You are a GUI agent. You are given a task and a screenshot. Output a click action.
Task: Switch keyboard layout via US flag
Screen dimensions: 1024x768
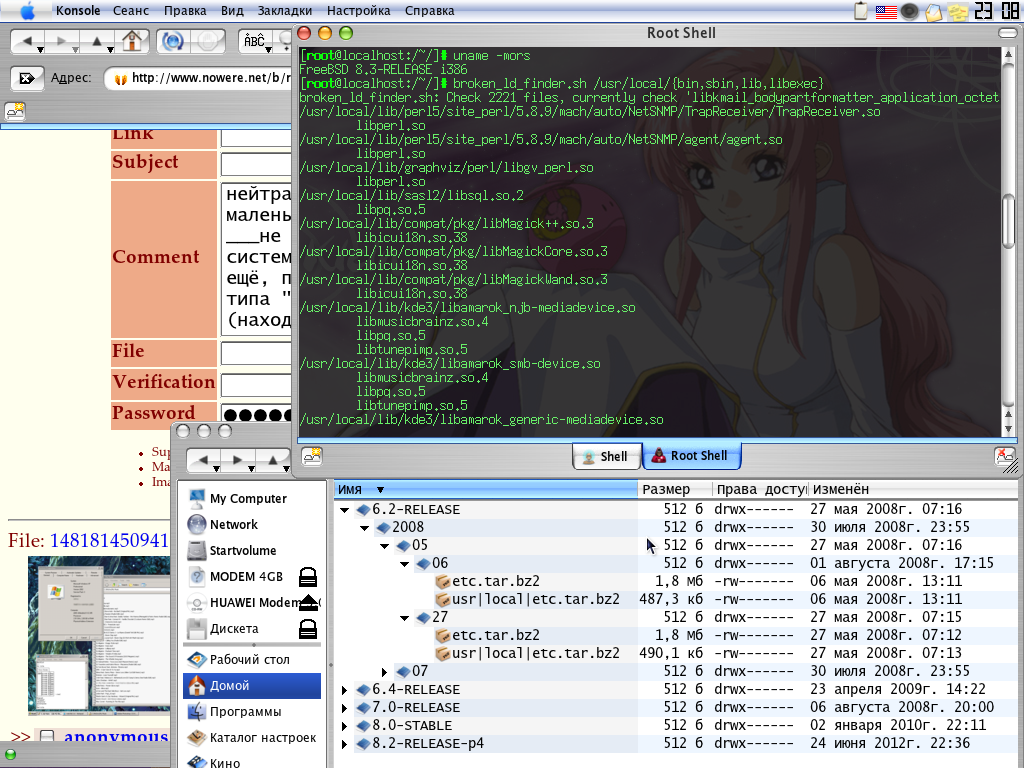tap(886, 11)
